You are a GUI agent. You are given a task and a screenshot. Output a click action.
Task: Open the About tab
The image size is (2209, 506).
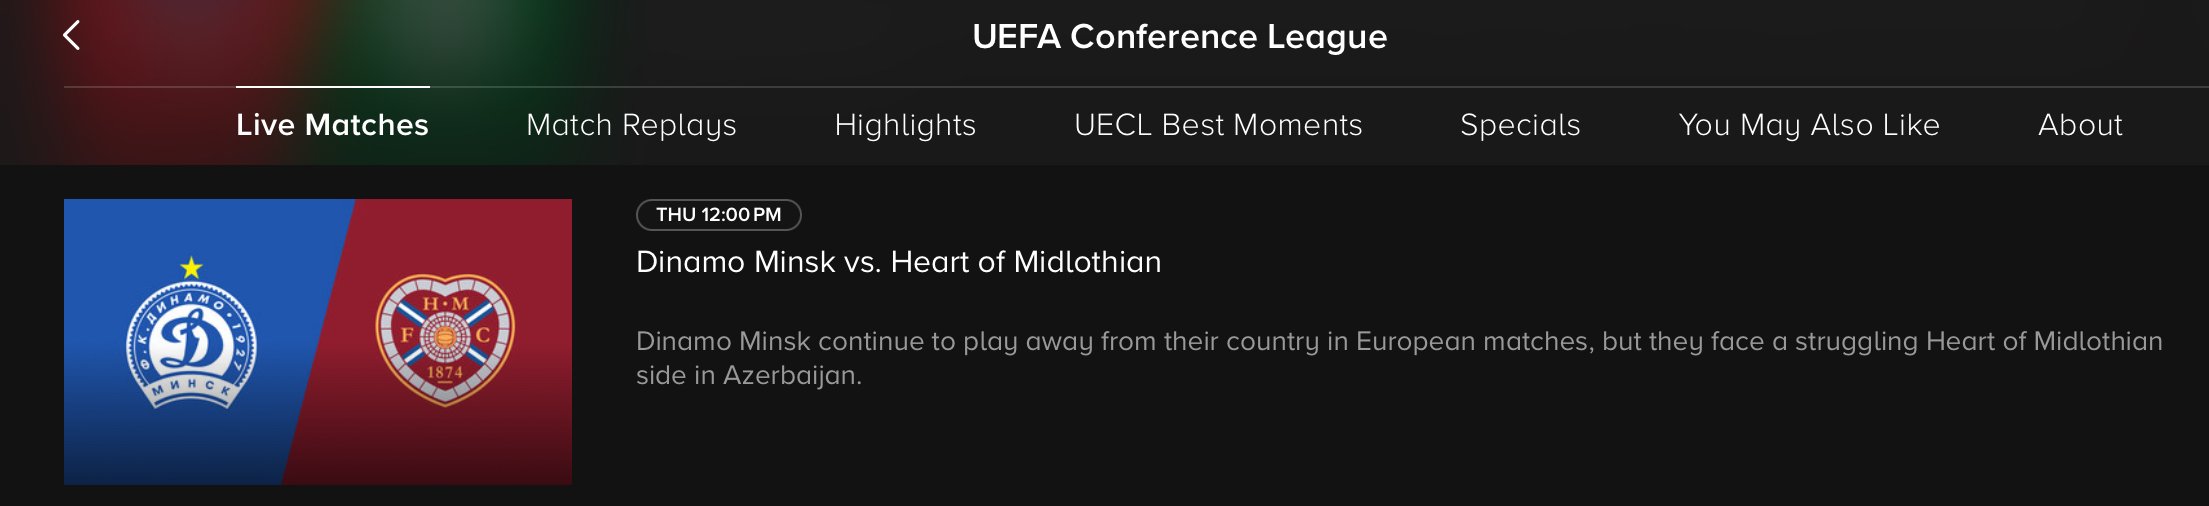coord(2080,125)
